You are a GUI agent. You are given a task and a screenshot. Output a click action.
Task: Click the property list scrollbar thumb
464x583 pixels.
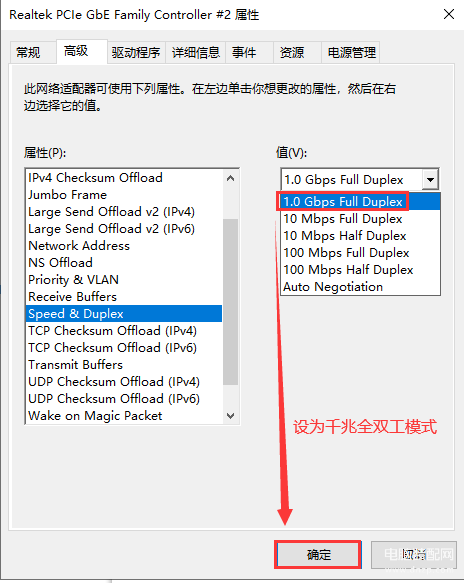pos(231,302)
